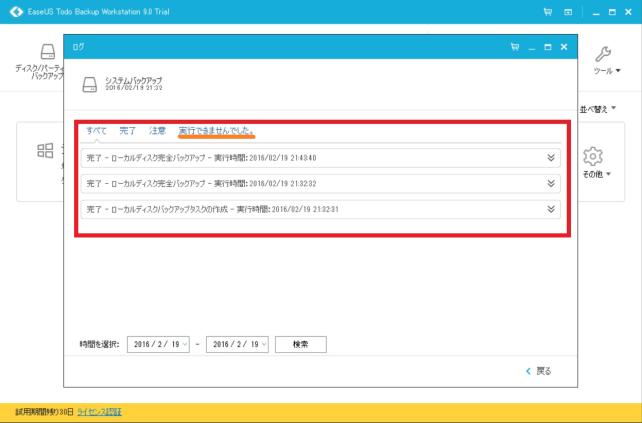Minimize the ログ dialog
The width and height of the screenshot is (642, 423).
point(532,48)
